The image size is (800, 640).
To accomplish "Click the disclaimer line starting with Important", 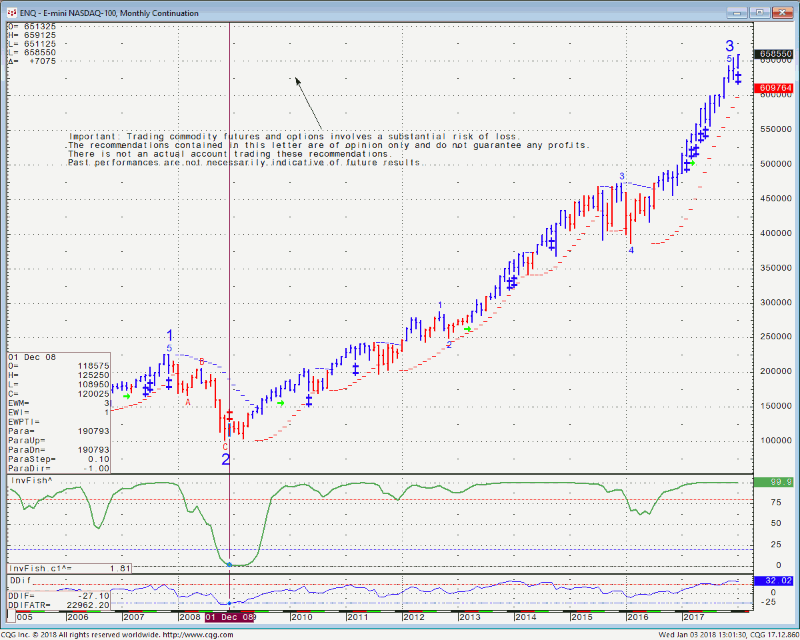I will coord(295,137).
